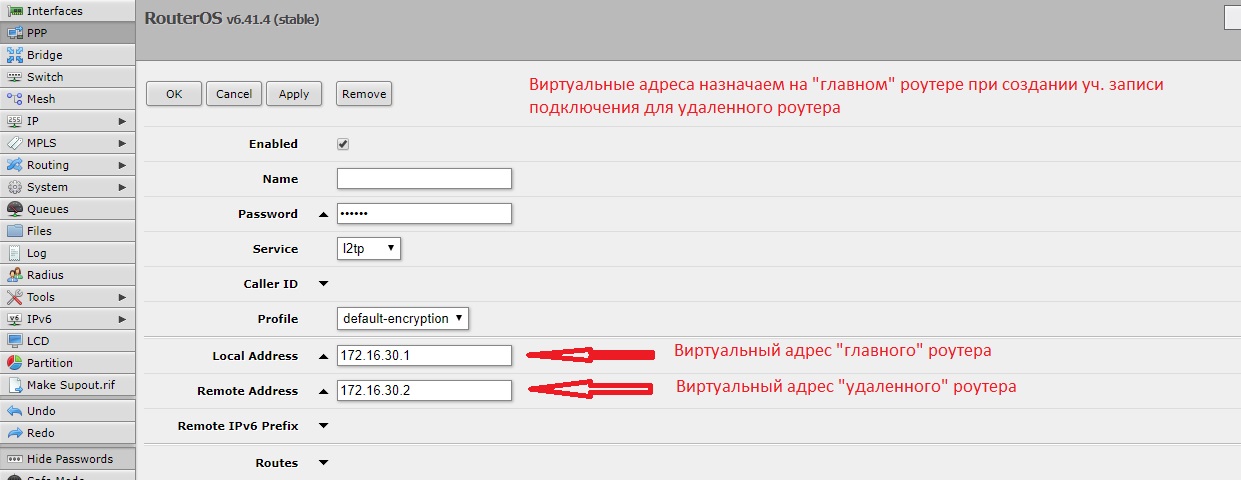Toggle the Enabled checkbox
The height and width of the screenshot is (480, 1241).
[x=343, y=144]
